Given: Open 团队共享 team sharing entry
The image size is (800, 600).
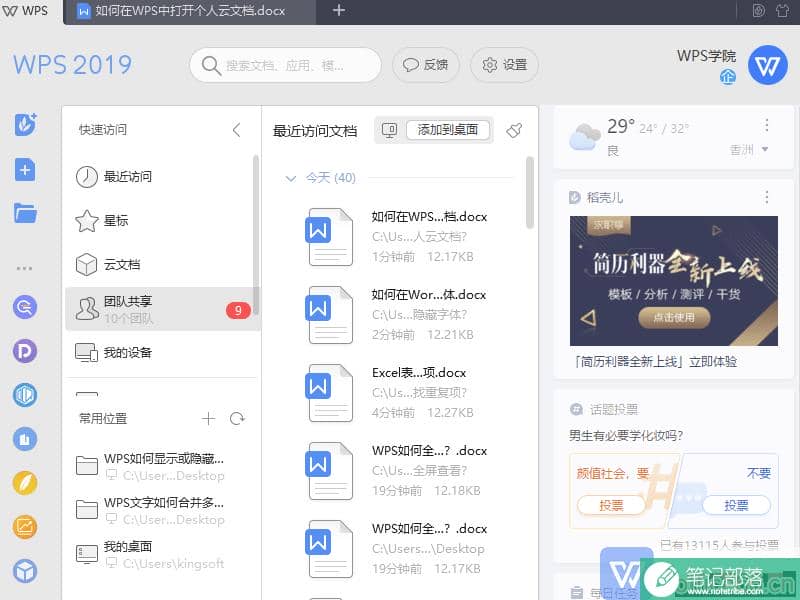Looking at the screenshot, I should (x=161, y=309).
